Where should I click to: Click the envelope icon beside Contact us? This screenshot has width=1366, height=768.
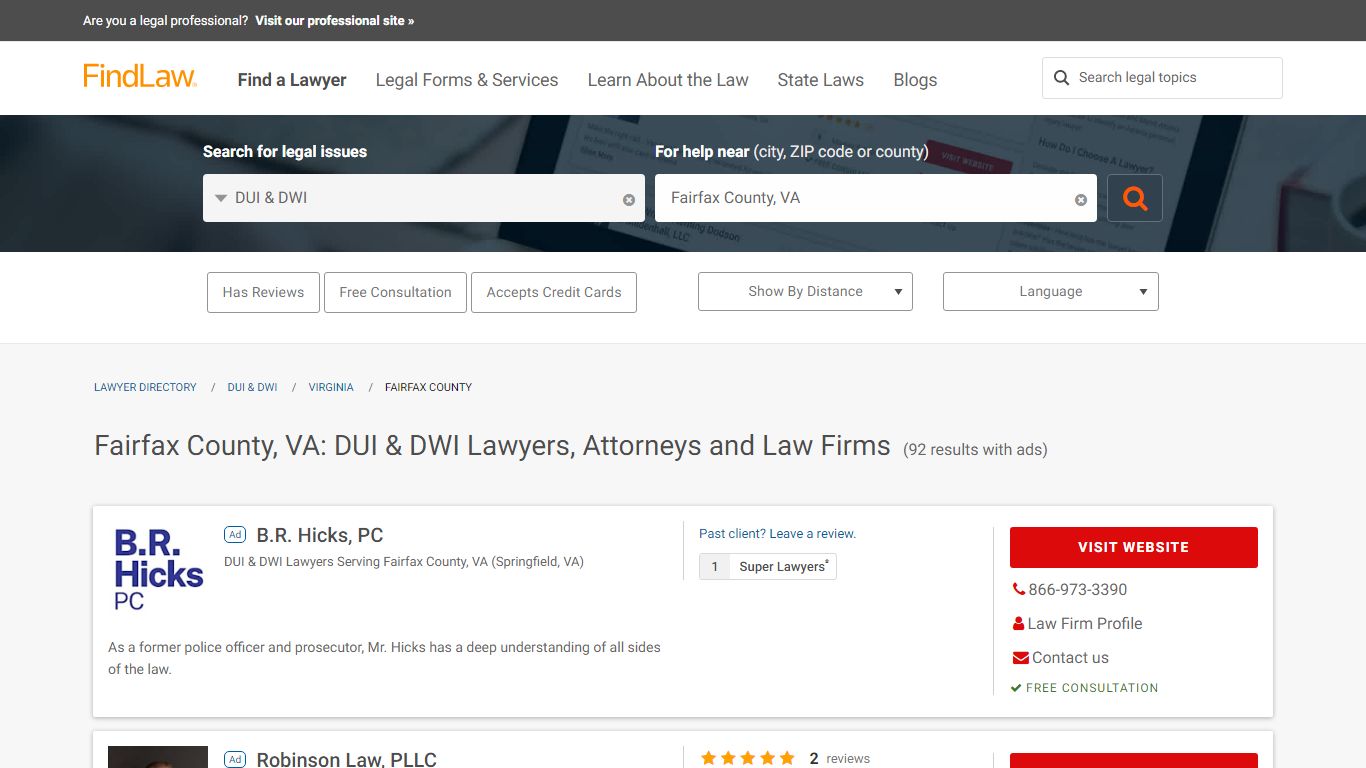1020,658
